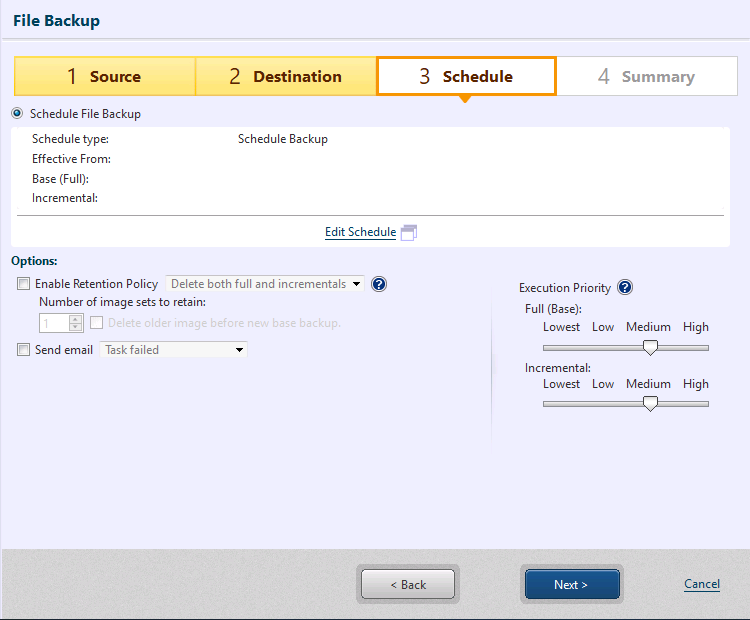Check Delete older image before new base backup
The height and width of the screenshot is (620, 750).
tap(97, 323)
